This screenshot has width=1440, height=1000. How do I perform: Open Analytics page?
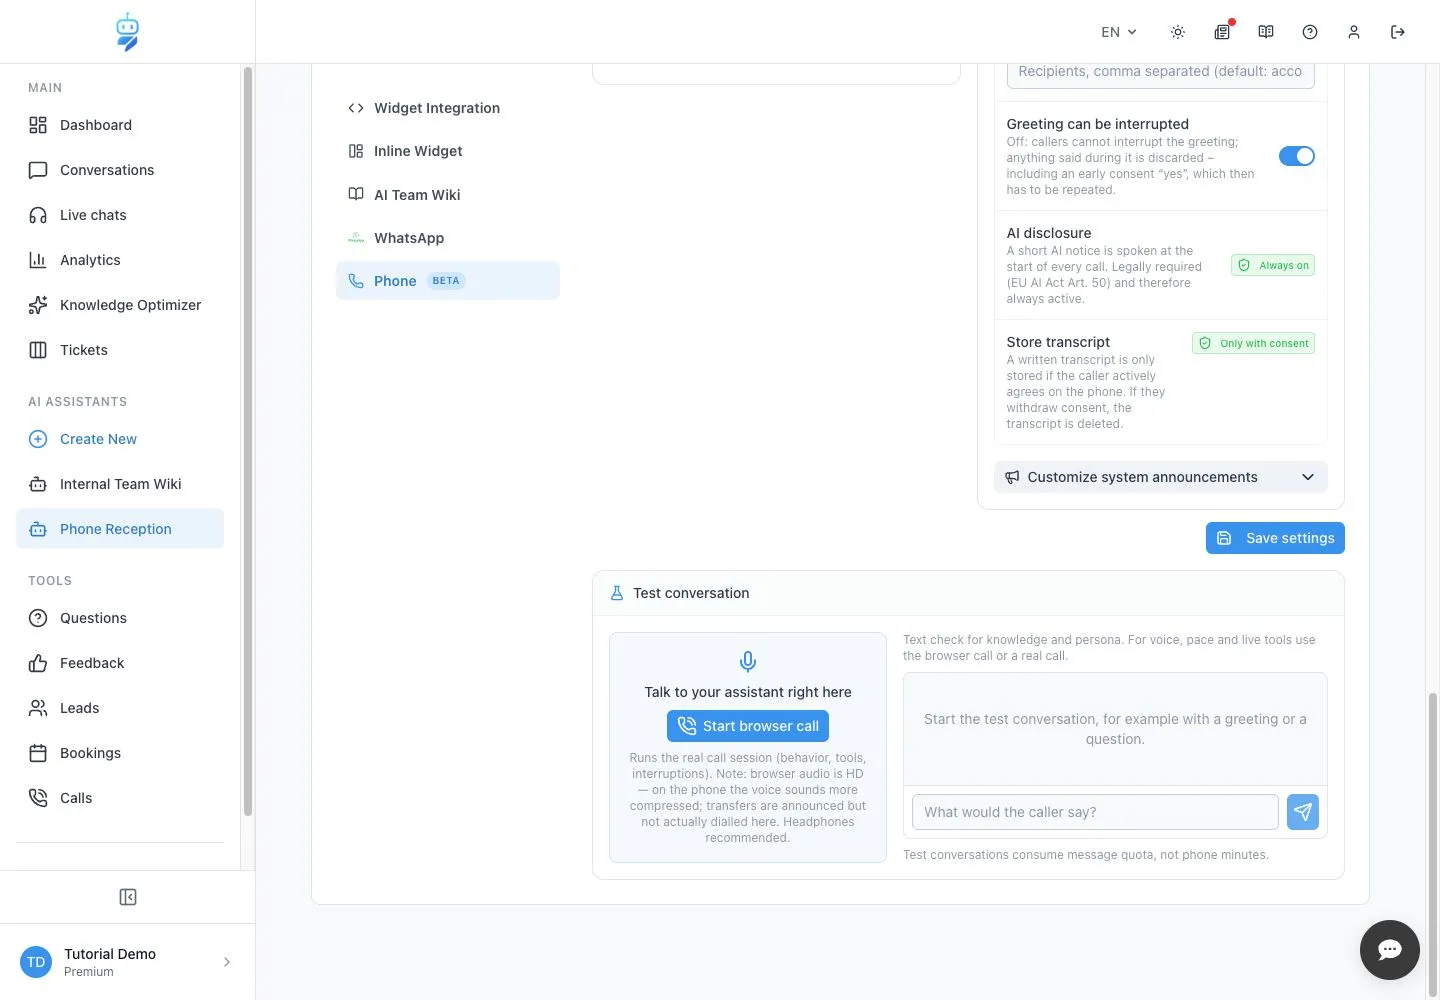[x=120, y=260]
